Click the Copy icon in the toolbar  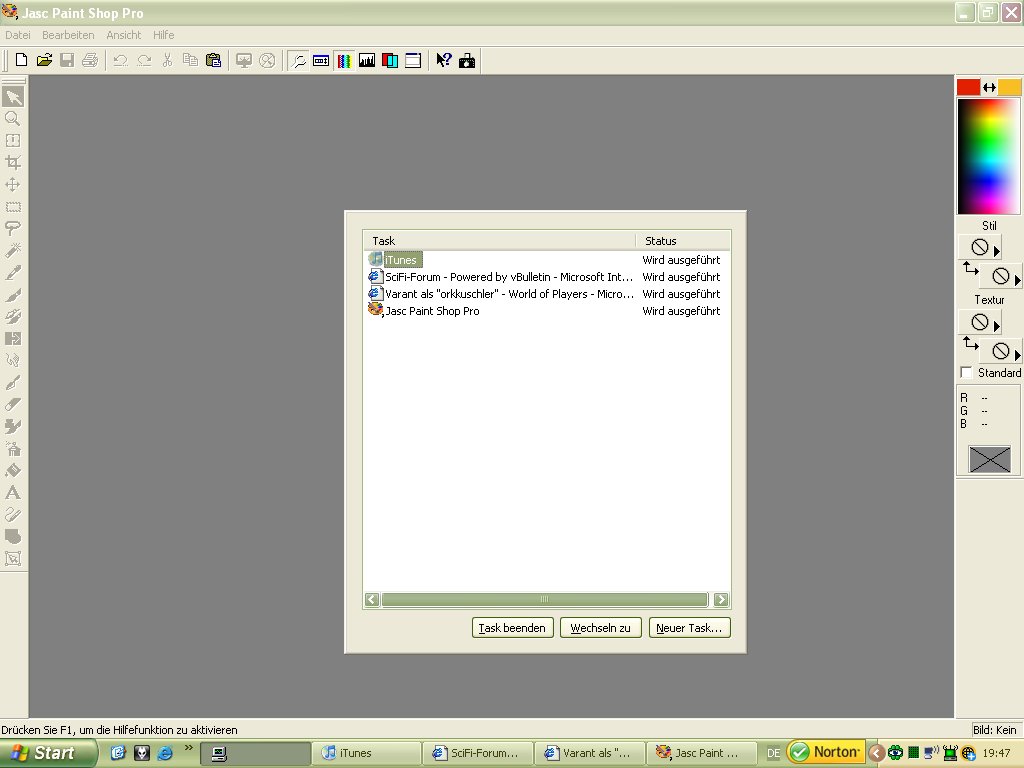click(190, 61)
